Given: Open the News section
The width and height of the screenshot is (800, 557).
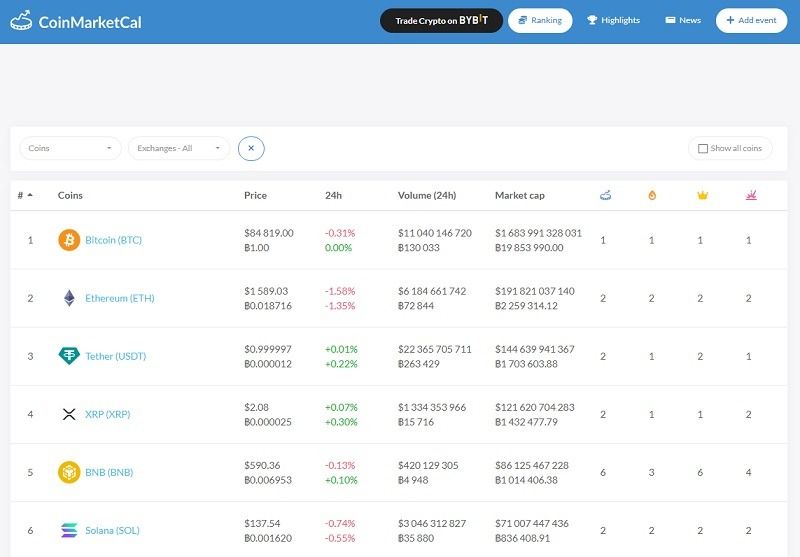Looking at the screenshot, I should click(x=683, y=20).
